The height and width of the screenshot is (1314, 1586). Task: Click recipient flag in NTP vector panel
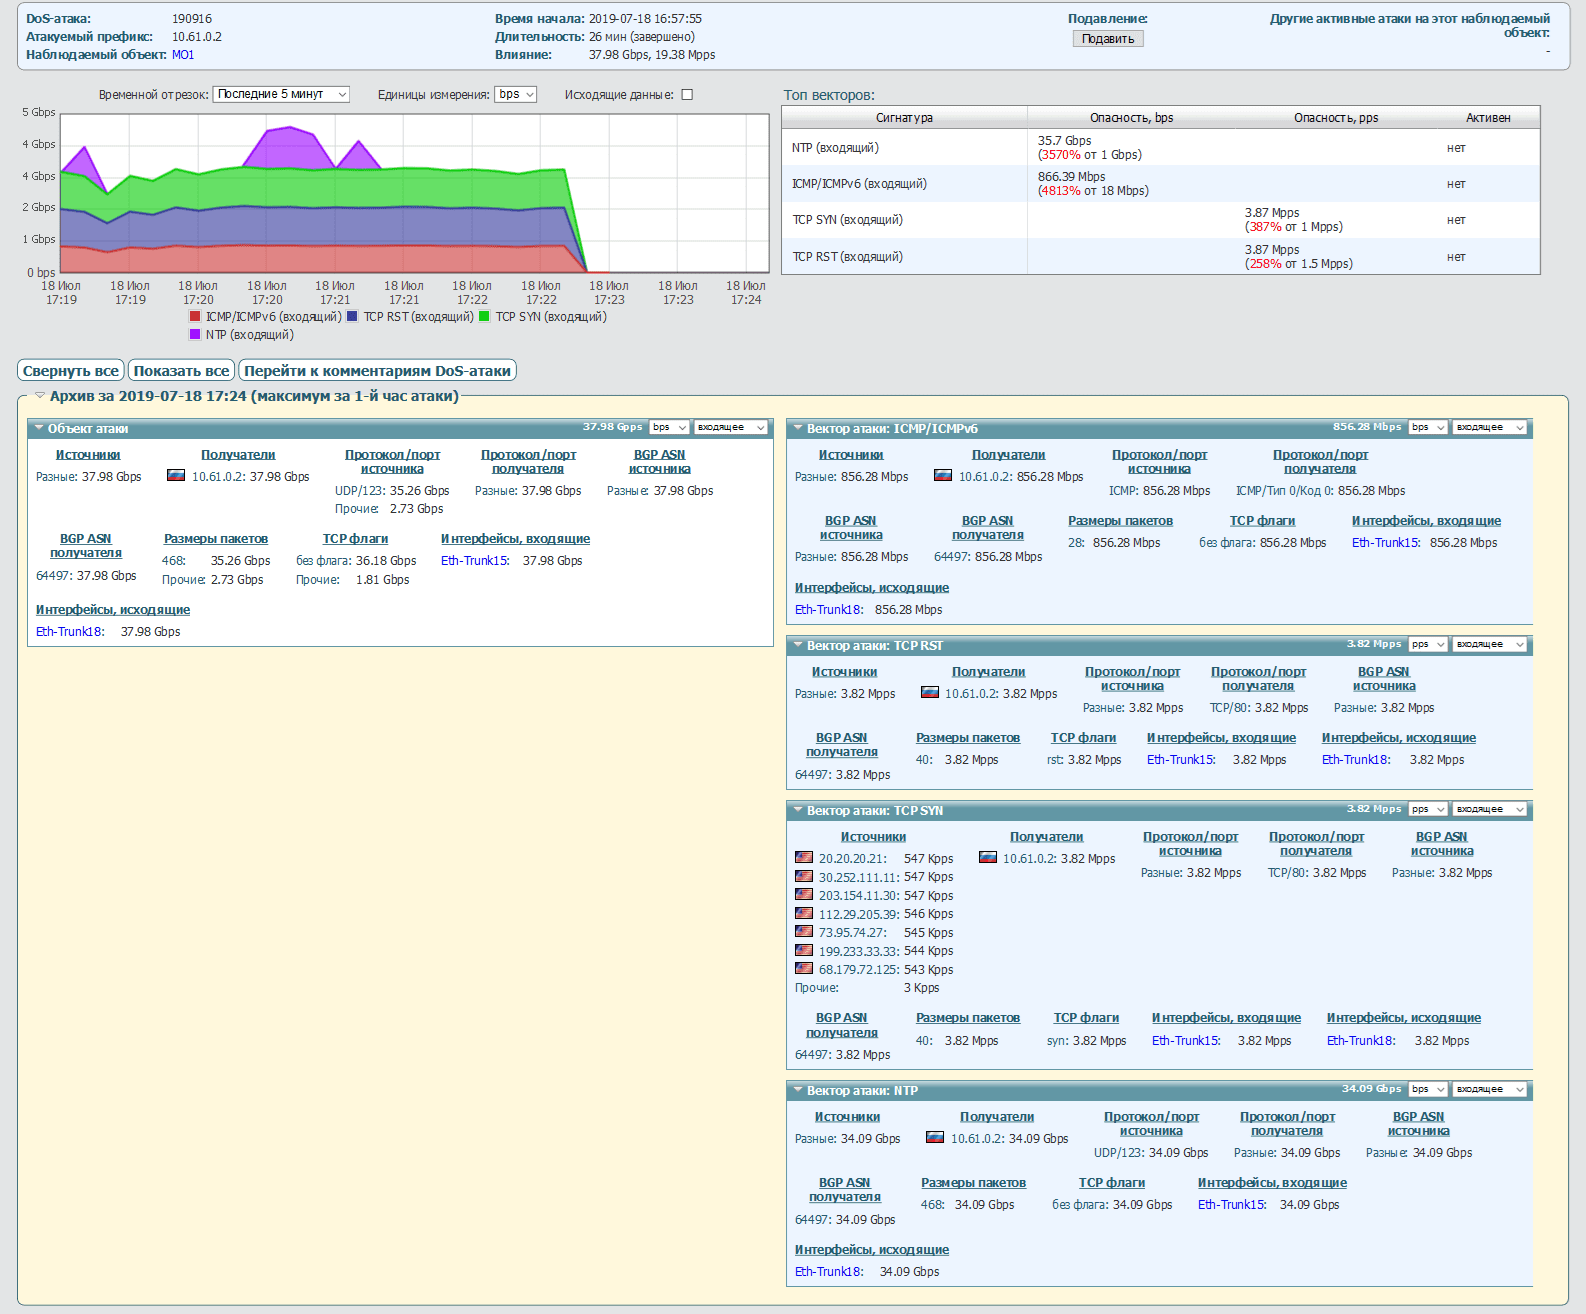pos(934,1137)
